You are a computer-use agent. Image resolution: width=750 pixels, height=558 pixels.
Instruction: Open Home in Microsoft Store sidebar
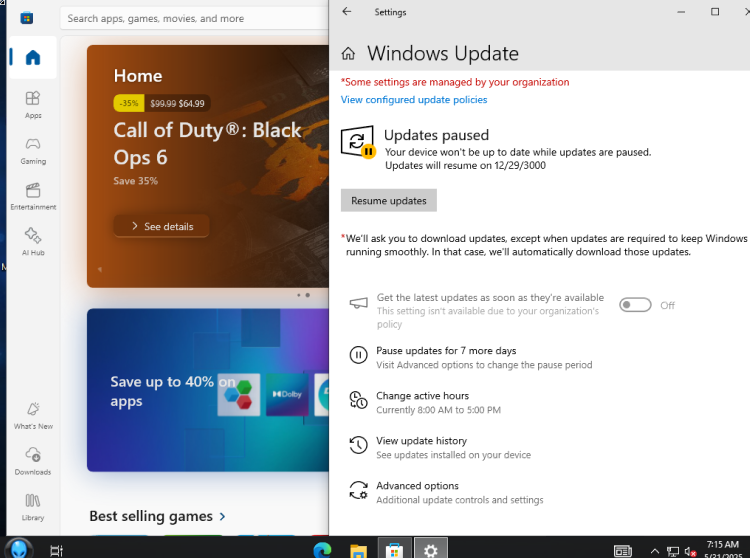(x=33, y=57)
